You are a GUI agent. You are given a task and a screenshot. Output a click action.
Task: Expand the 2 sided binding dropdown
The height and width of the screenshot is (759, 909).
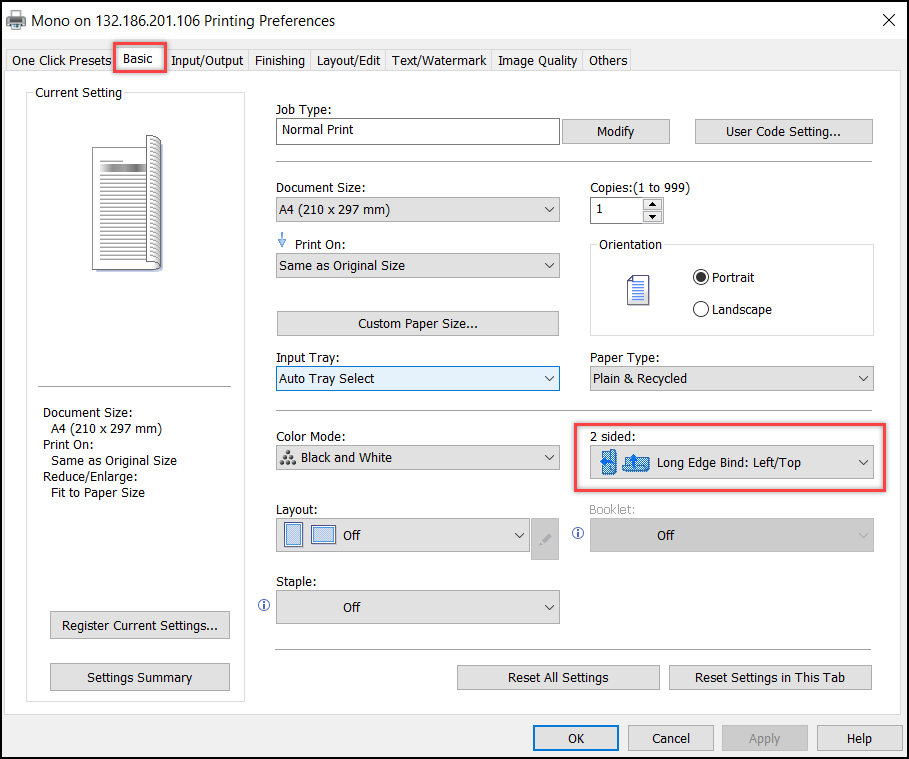click(x=731, y=463)
